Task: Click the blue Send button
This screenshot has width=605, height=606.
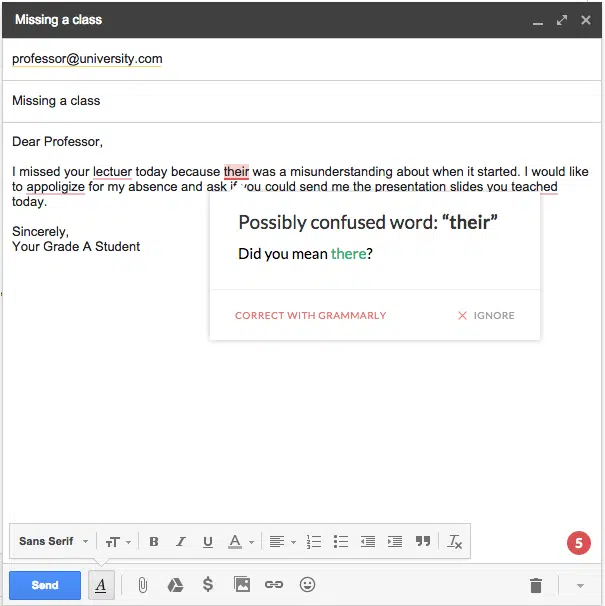Action: coord(45,585)
